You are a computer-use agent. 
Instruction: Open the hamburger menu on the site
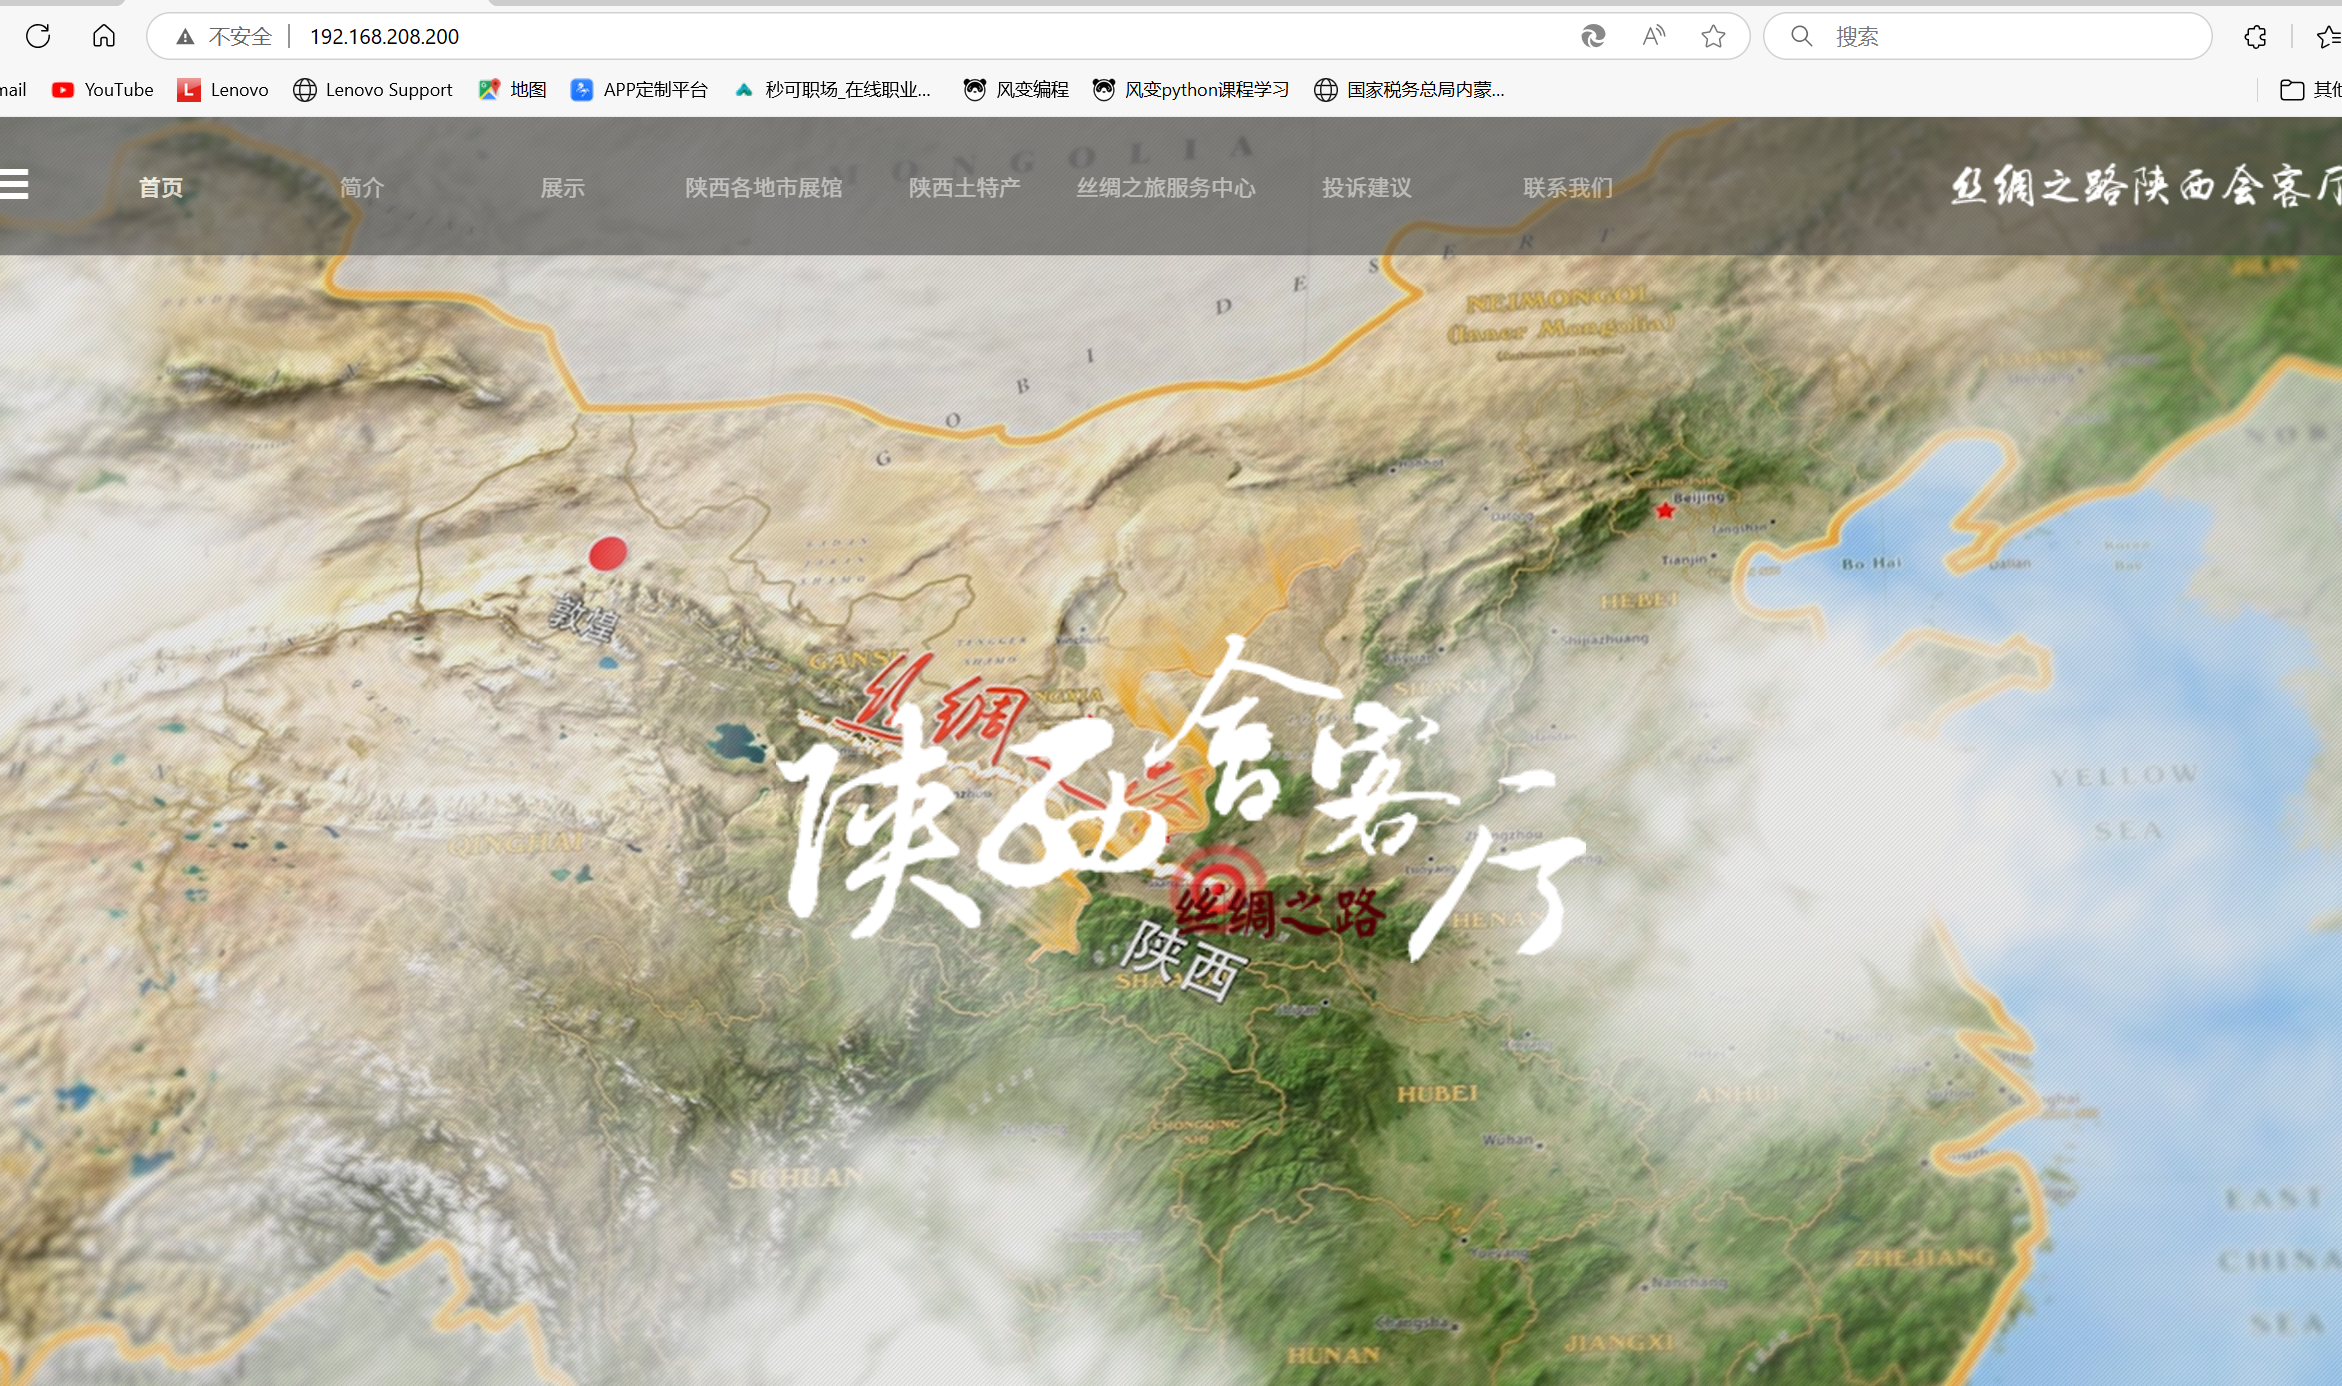[14, 184]
